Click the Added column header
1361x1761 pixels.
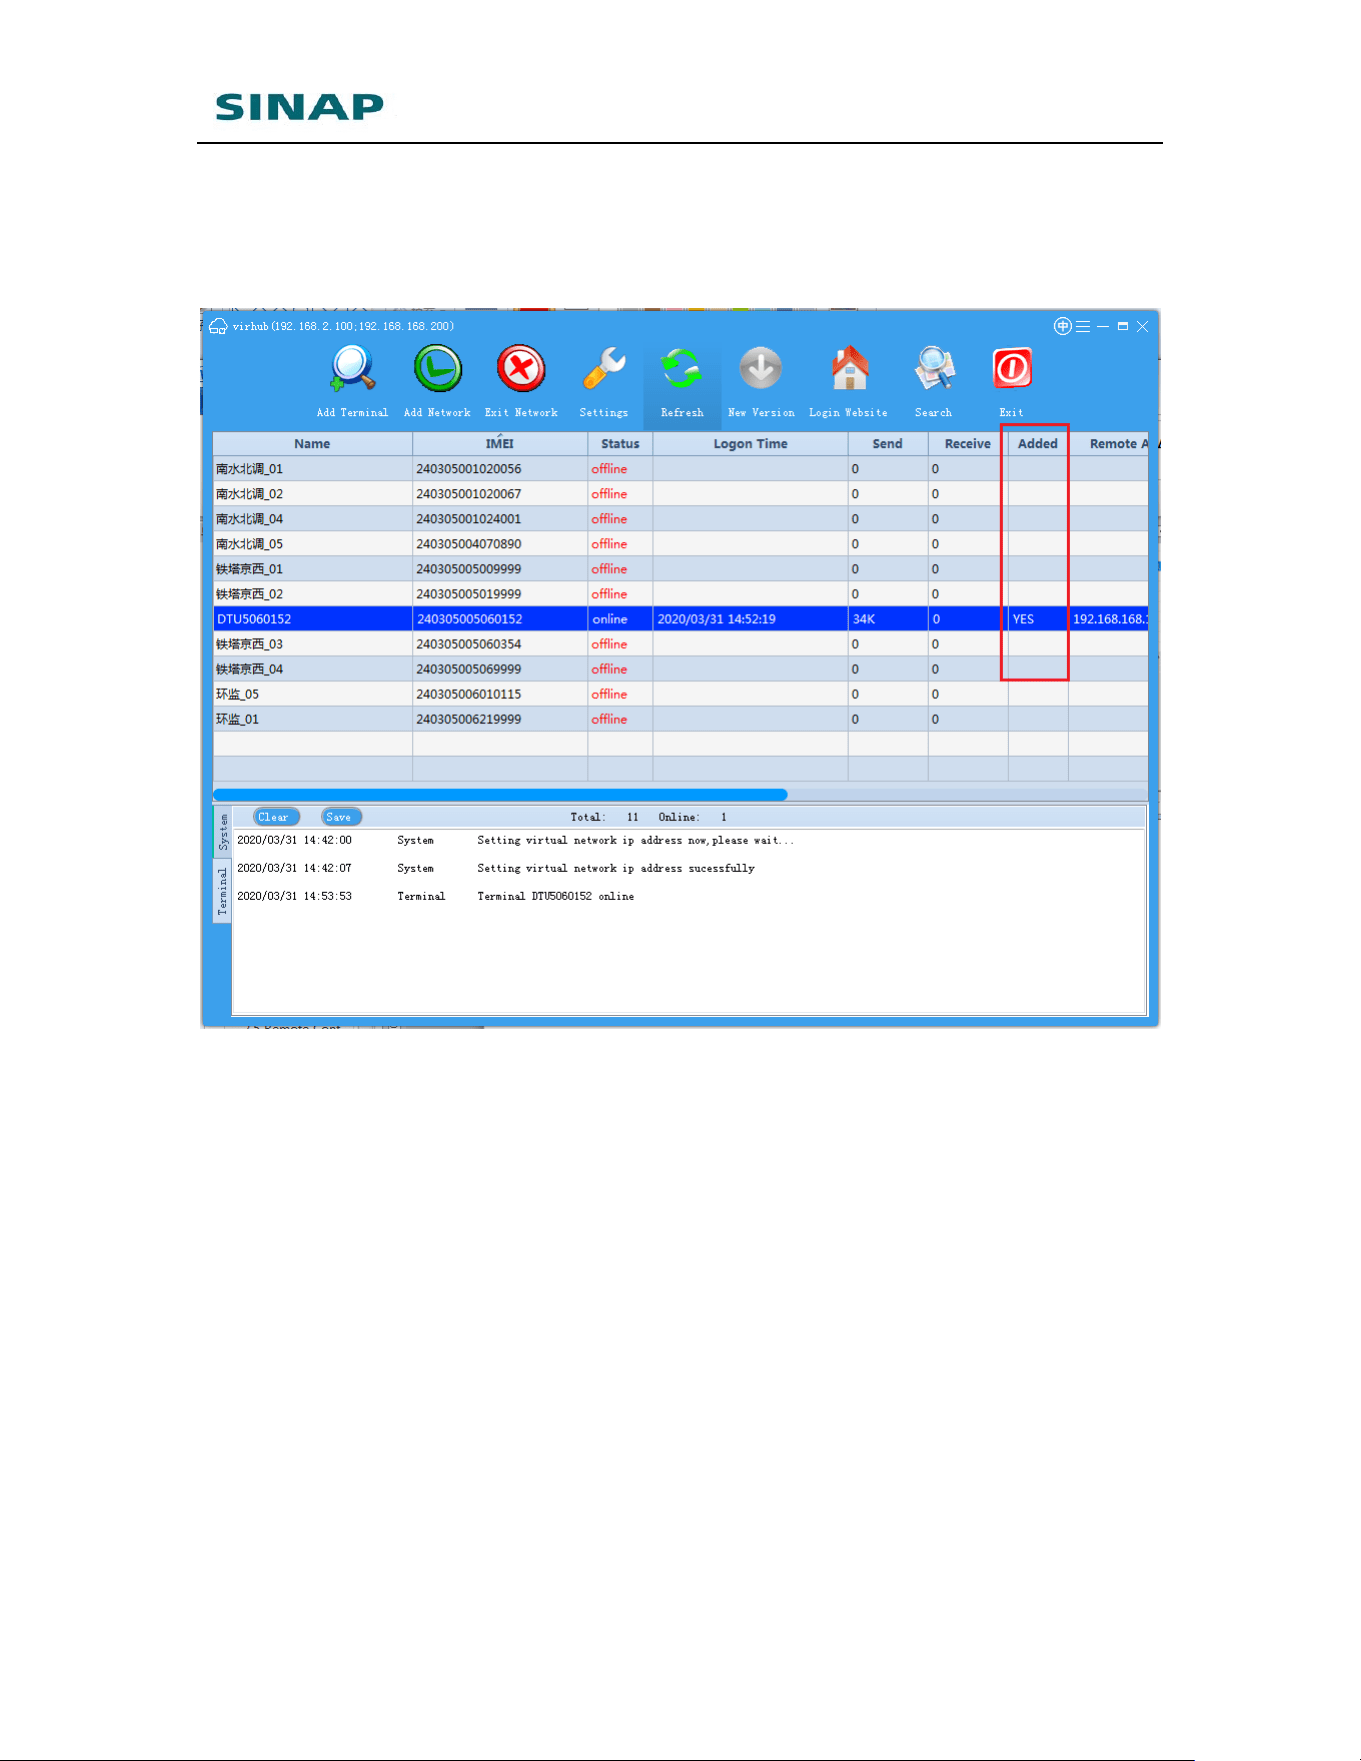[1038, 444]
